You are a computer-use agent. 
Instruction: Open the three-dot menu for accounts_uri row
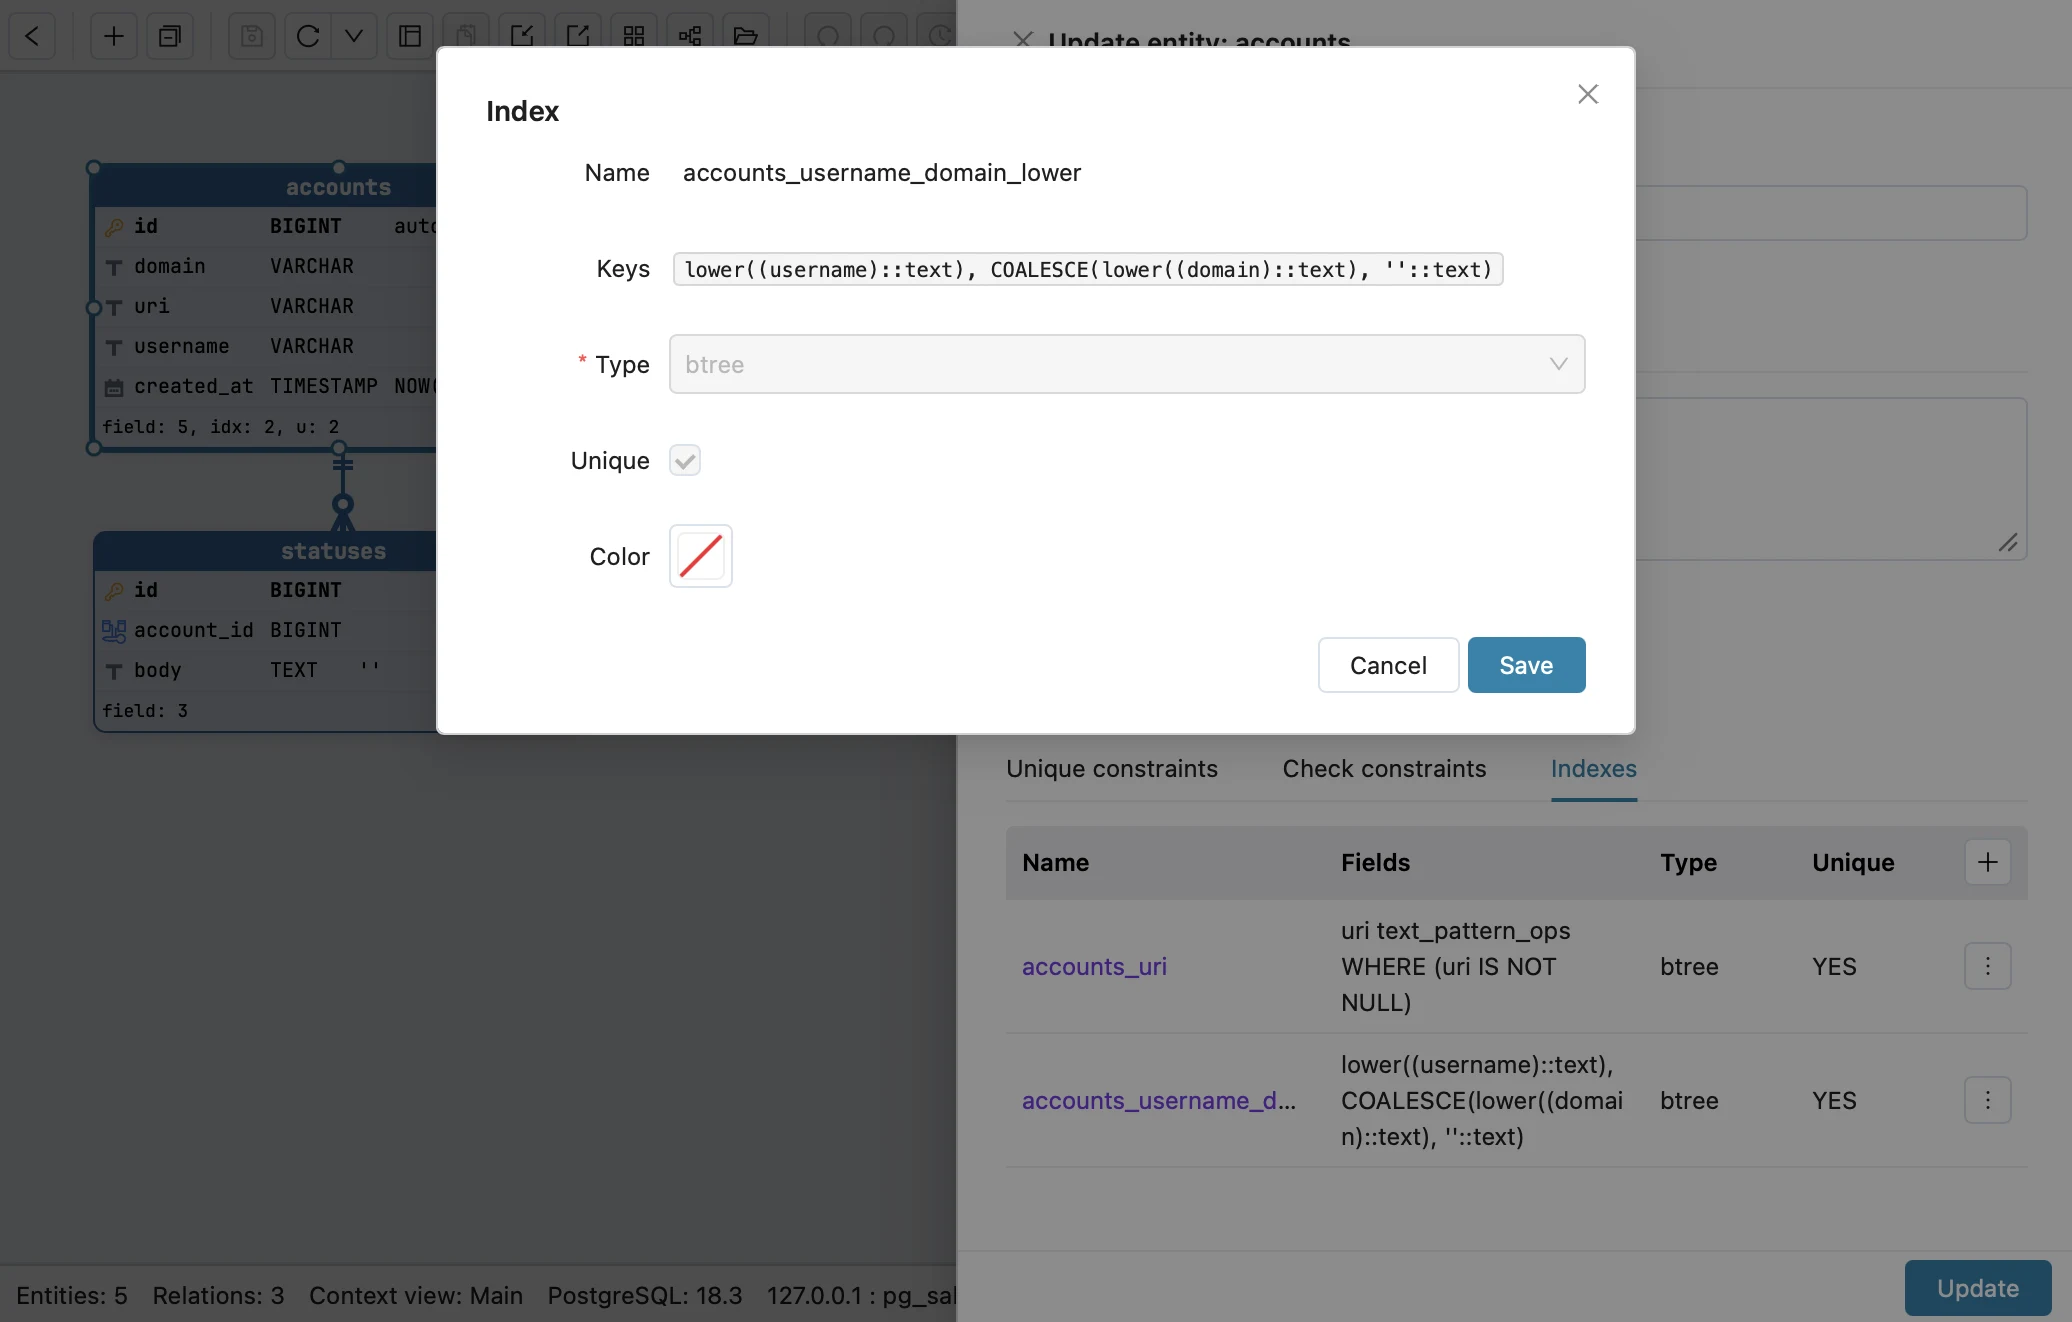coord(1988,966)
